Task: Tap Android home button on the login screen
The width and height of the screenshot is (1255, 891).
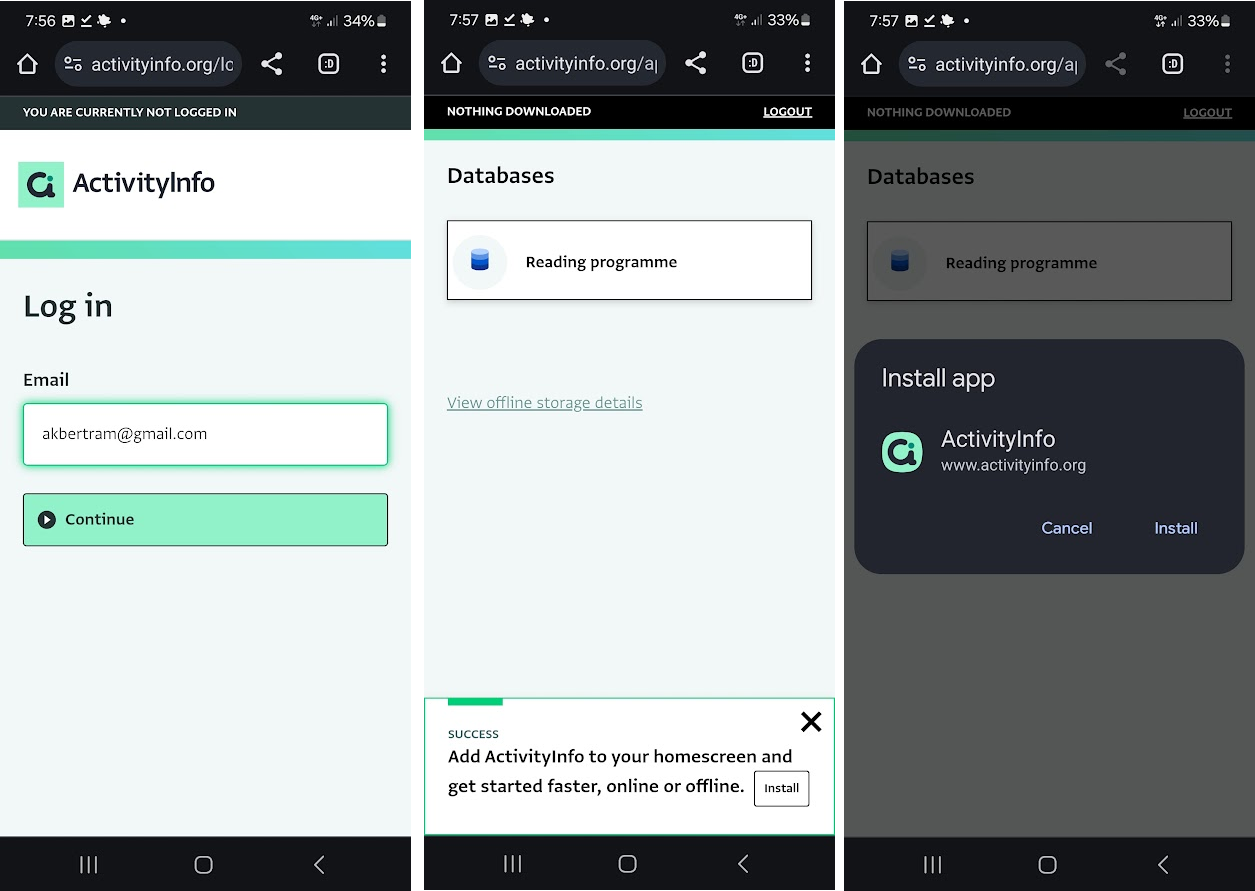Action: point(203,865)
